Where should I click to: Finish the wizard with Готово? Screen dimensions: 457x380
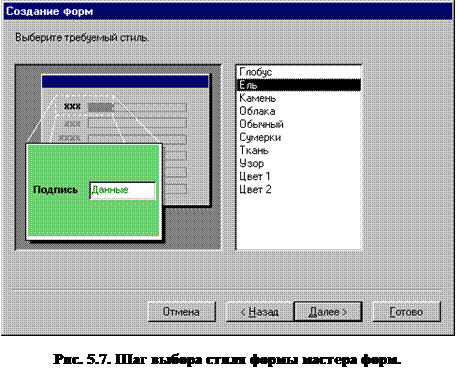click(x=406, y=312)
